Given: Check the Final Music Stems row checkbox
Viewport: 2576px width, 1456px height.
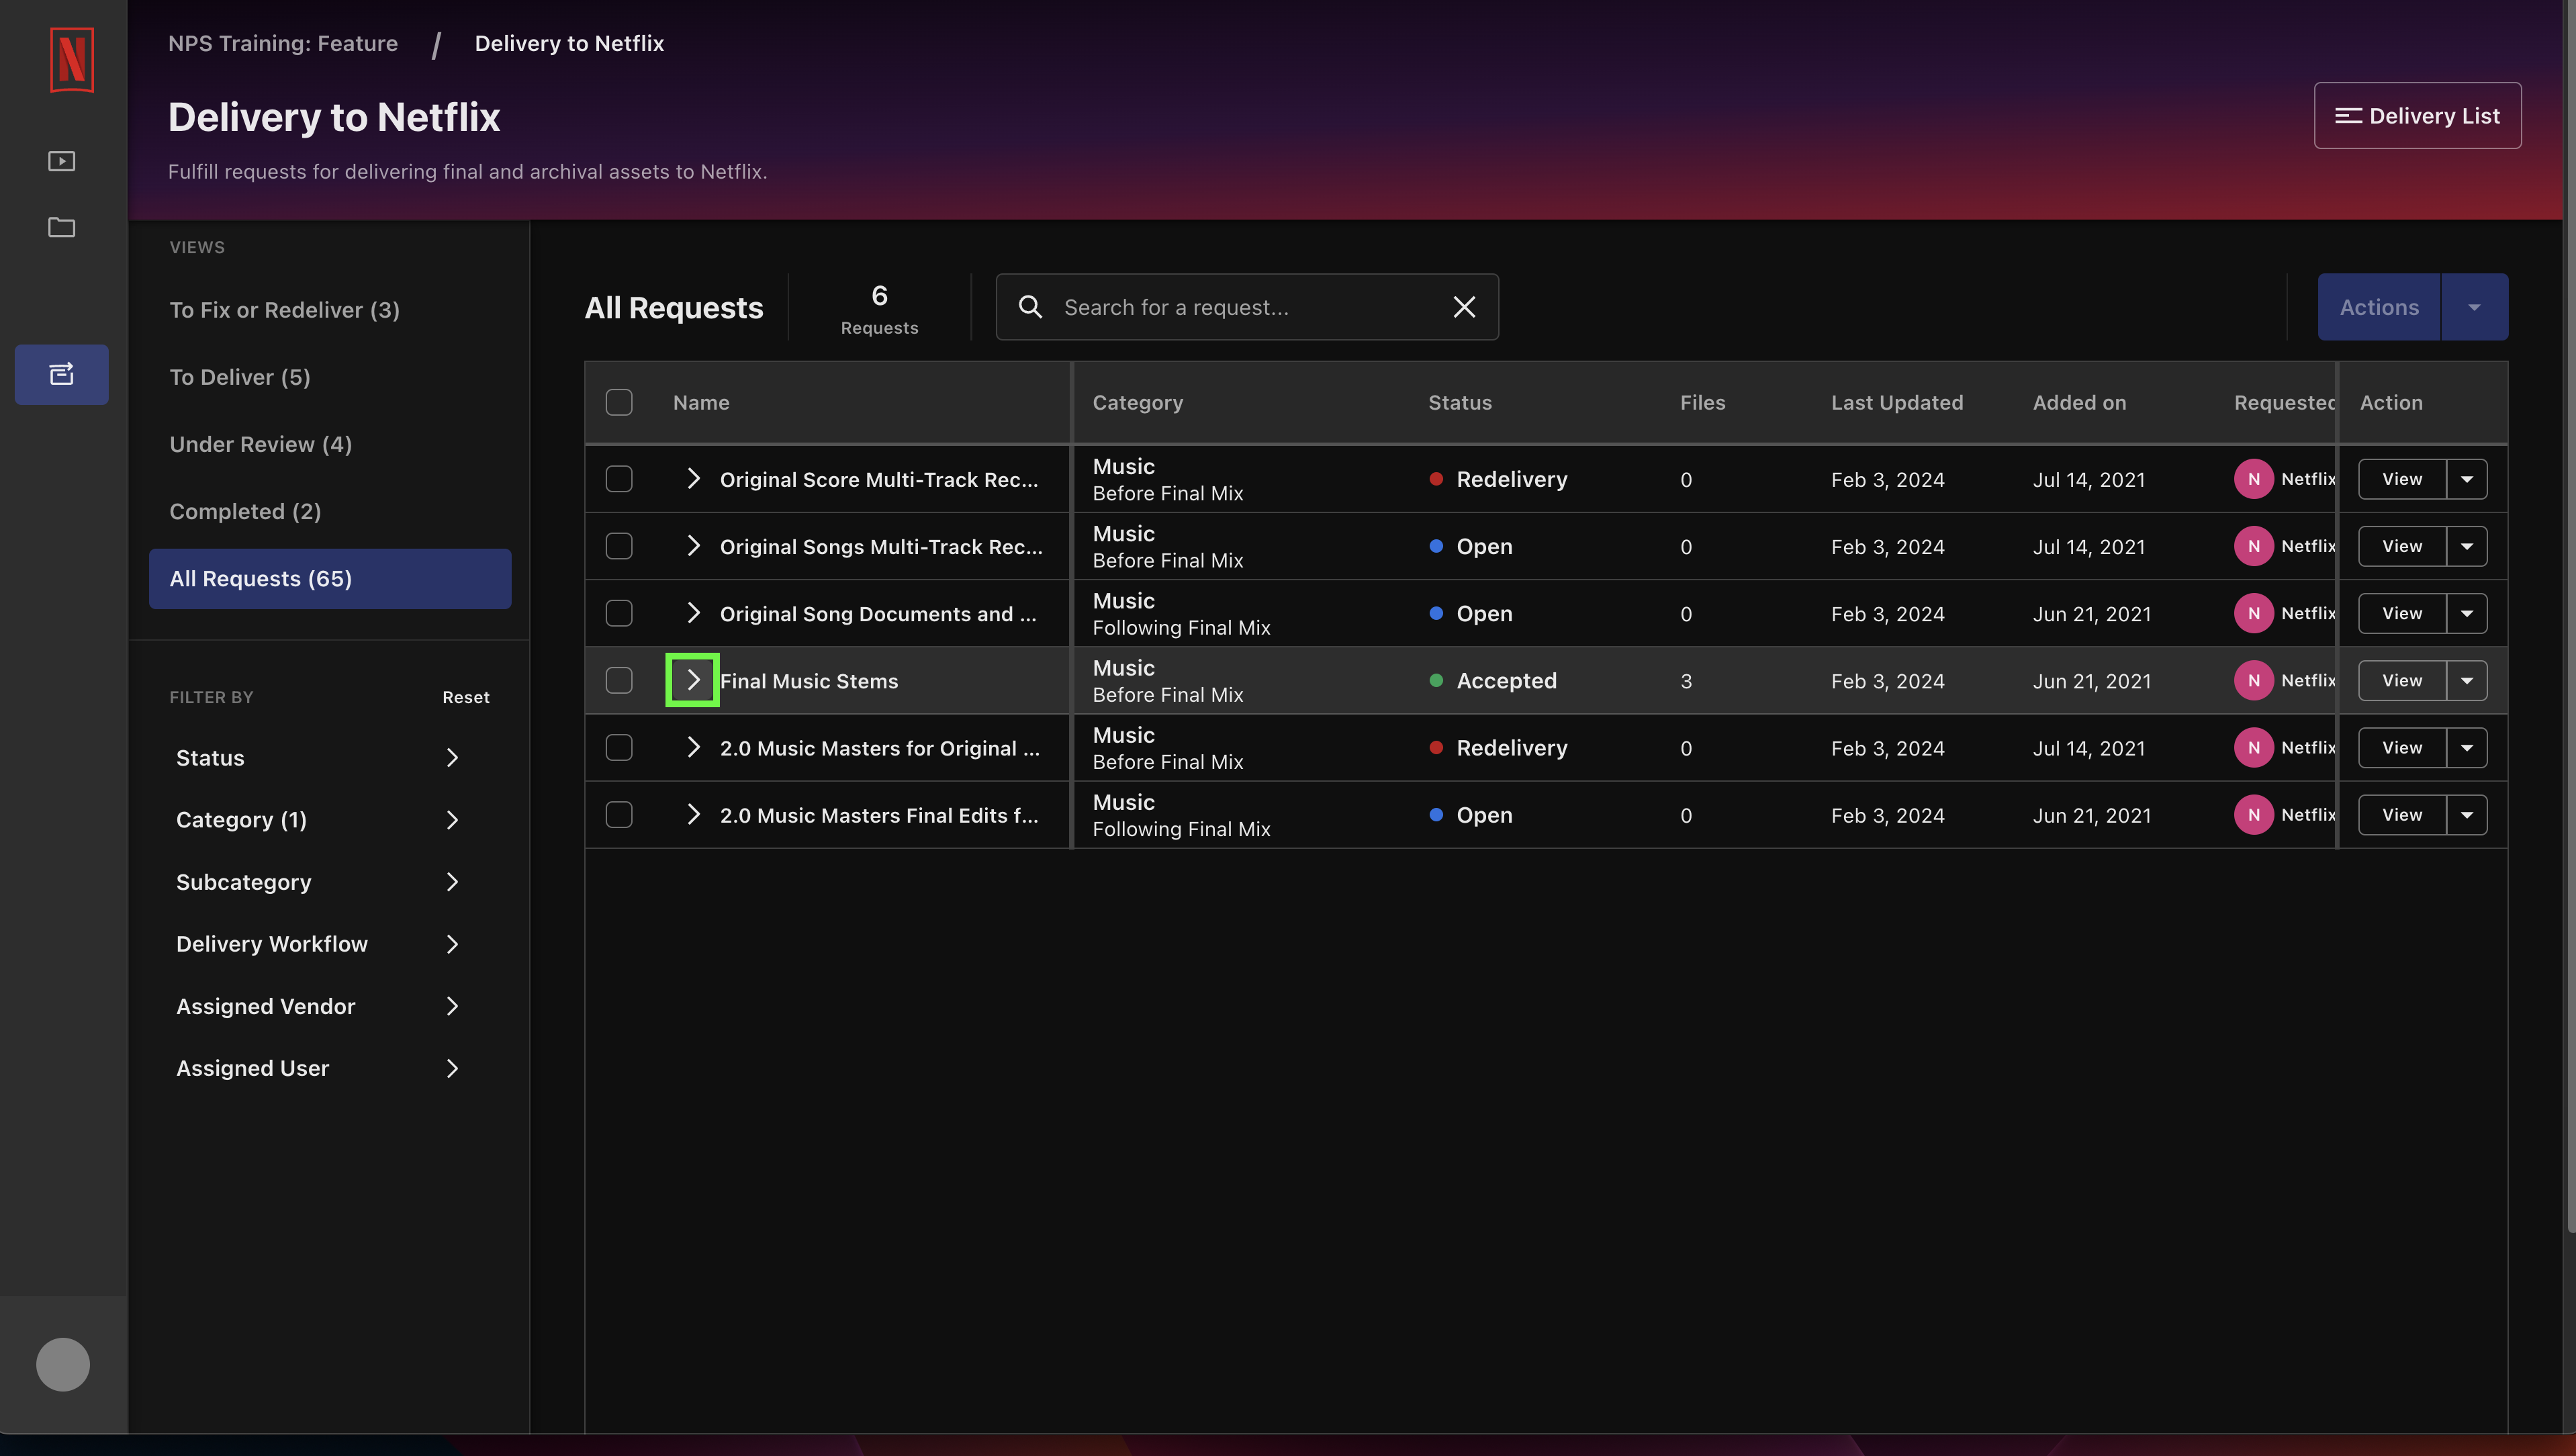Looking at the screenshot, I should coord(619,680).
